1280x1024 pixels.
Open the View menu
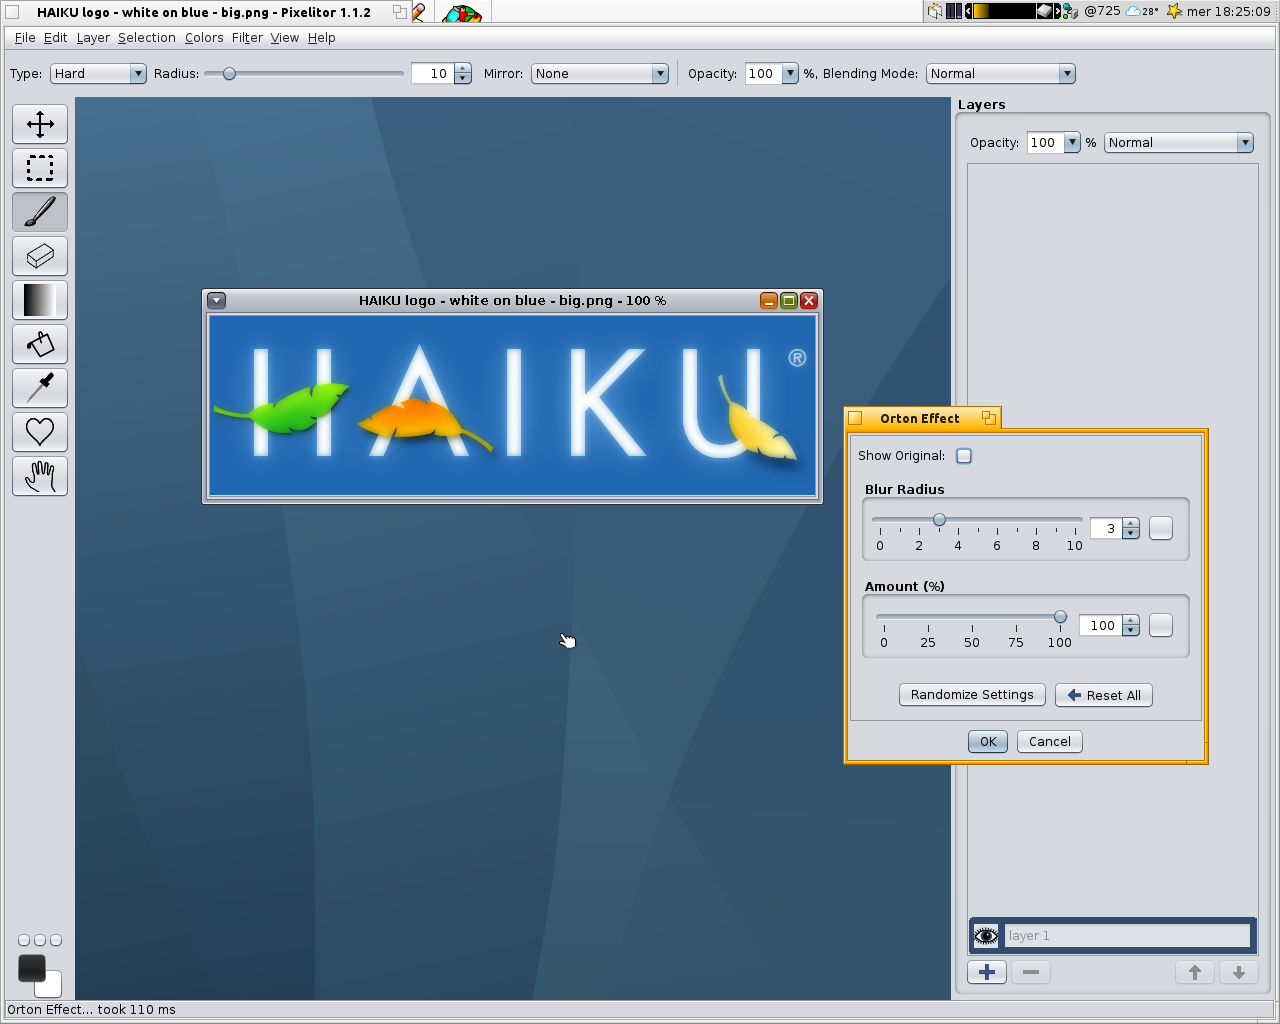pos(285,38)
